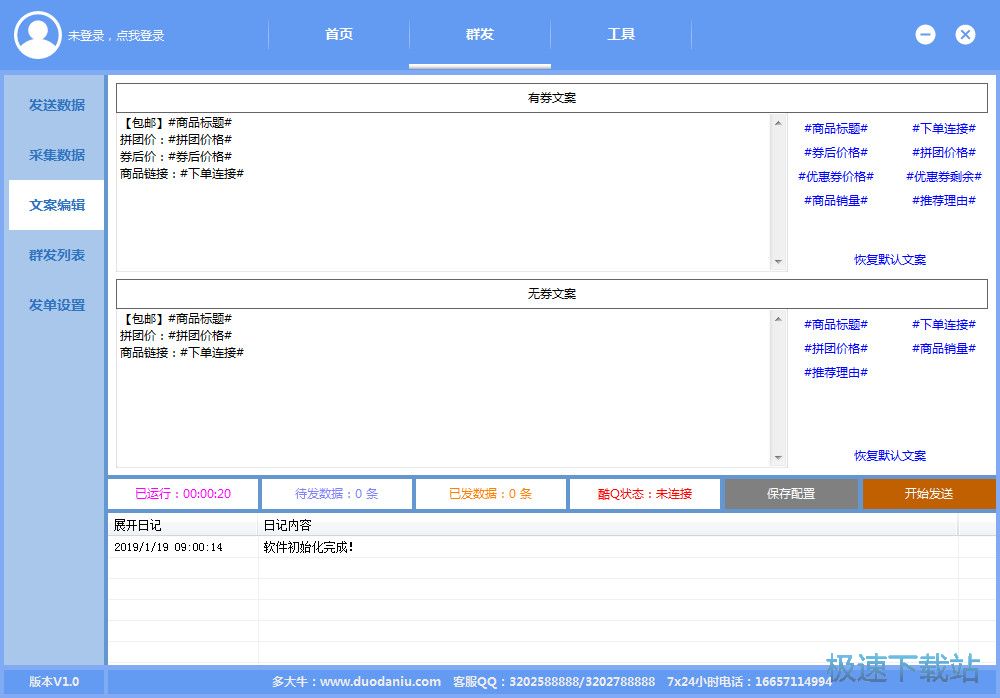Viewport: 1000px width, 698px height.
Task: Click 恢复默认文案 under 无券文案
Action: pyautogui.click(x=890, y=456)
